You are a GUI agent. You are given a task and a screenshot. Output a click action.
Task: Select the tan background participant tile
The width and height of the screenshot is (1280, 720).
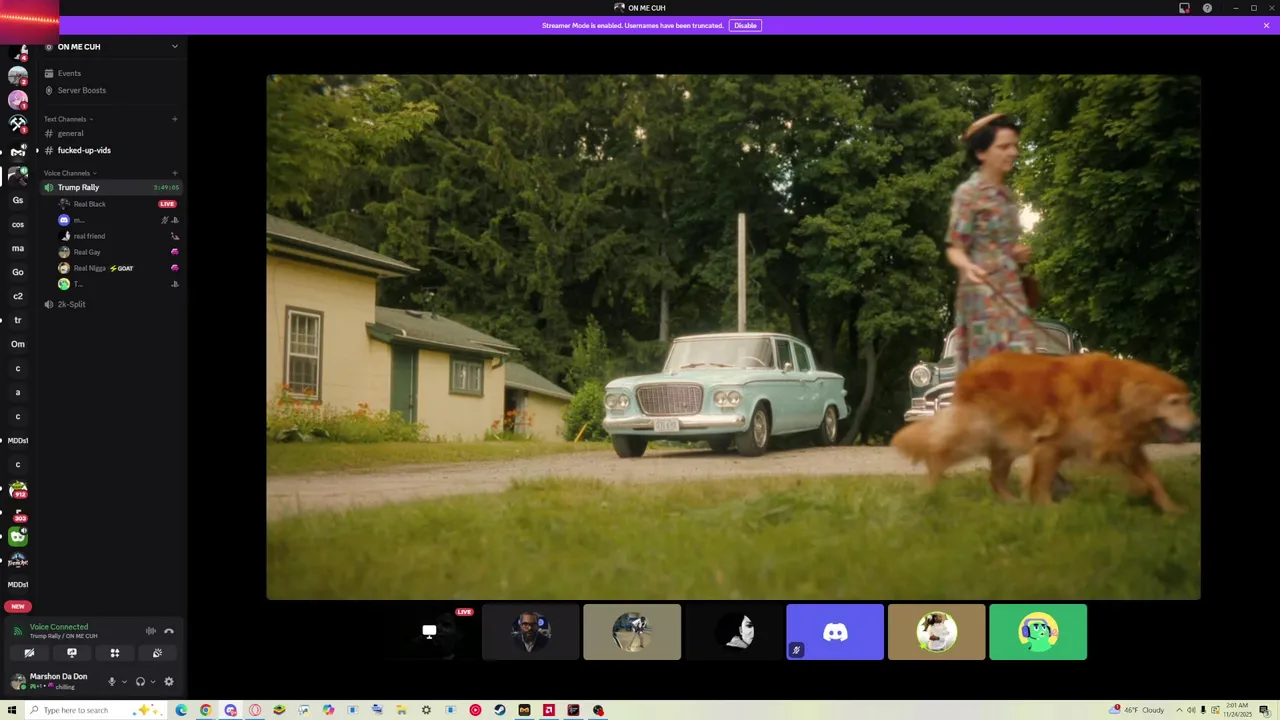pyautogui.click(x=632, y=632)
